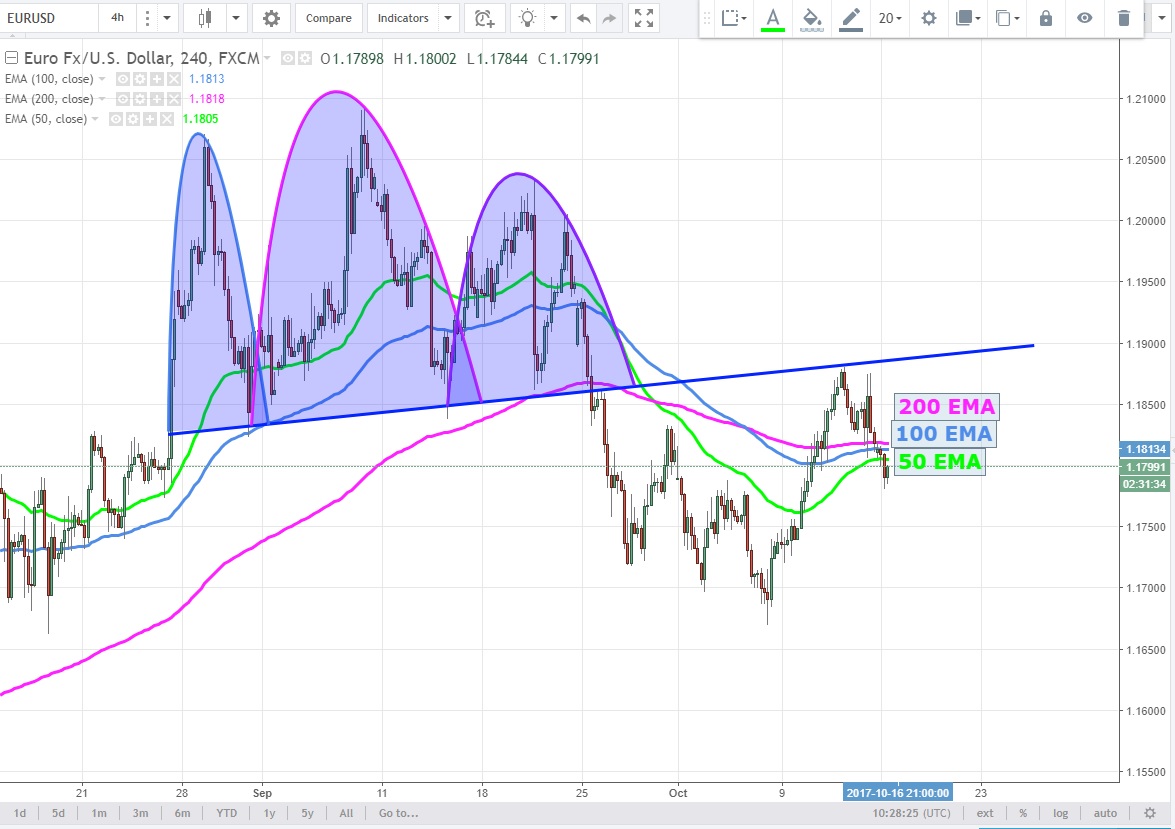Click the lightbulb ideas icon

tap(528, 18)
